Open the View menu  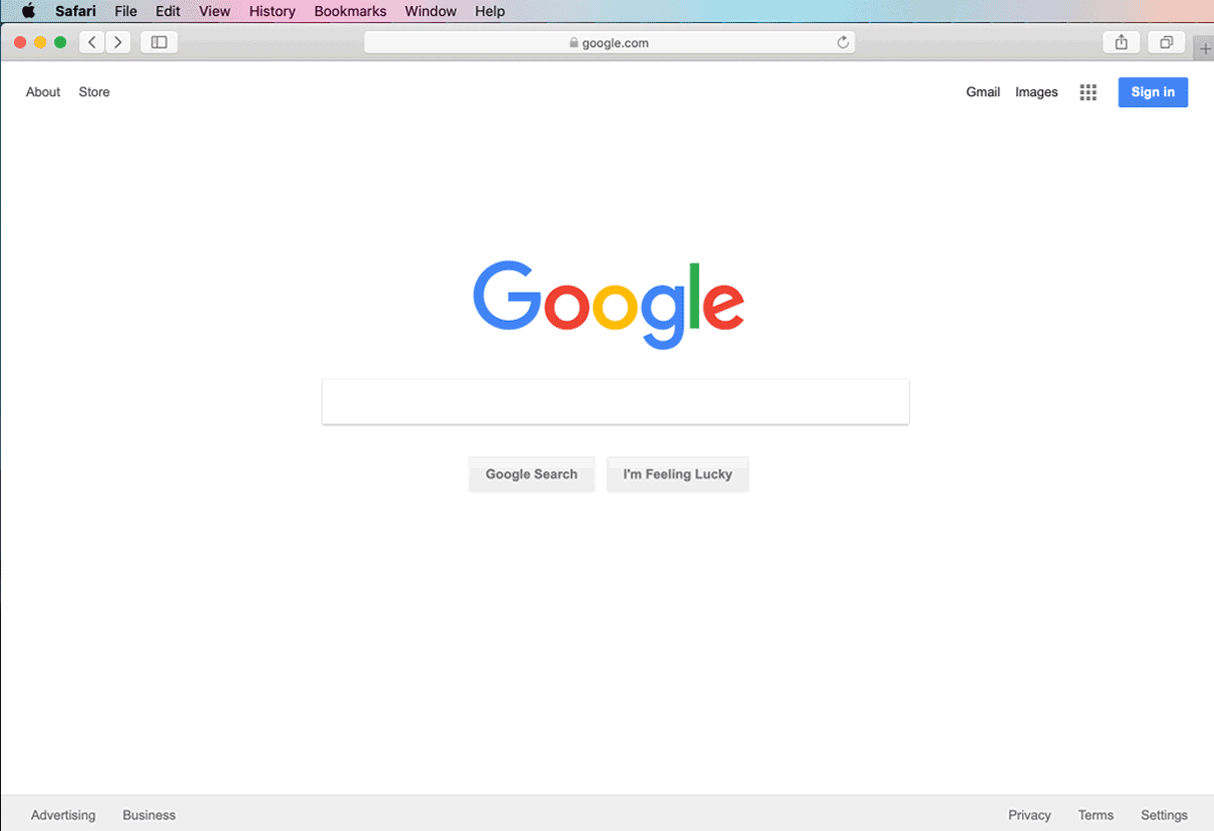click(215, 11)
